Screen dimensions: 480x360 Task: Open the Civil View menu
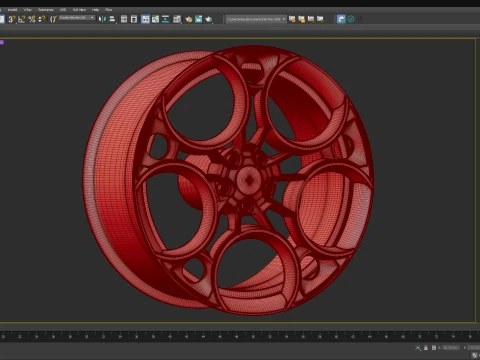[x=79, y=10]
